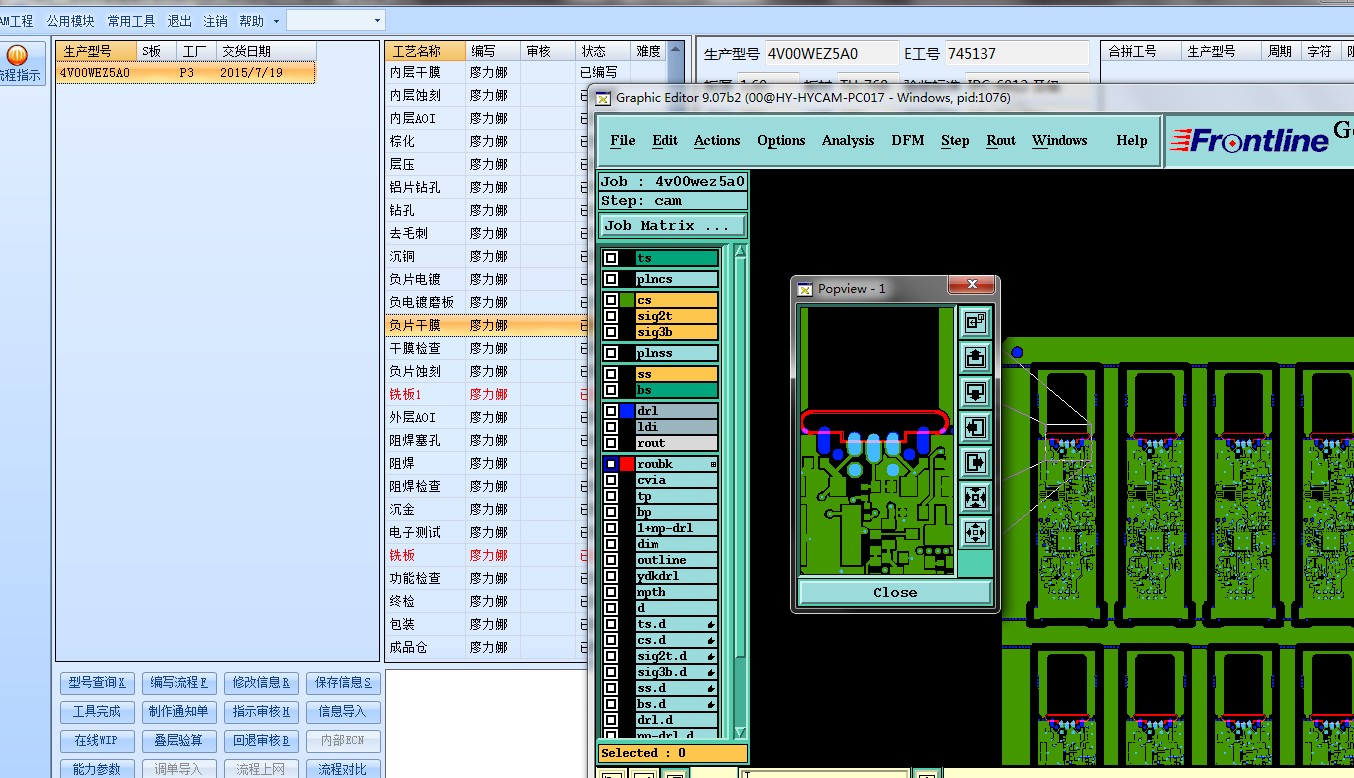Click the blue color swatch of drl layer
This screenshot has width=1354, height=778.
pos(627,411)
